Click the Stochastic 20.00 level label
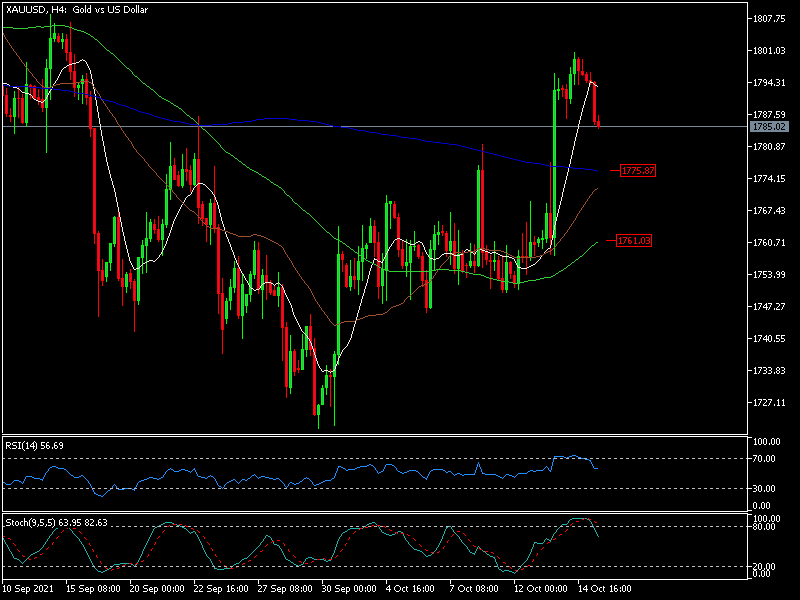The height and width of the screenshot is (600, 800). click(764, 566)
